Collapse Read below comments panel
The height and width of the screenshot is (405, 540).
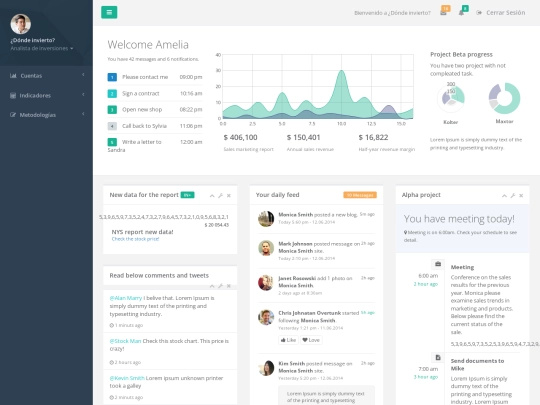pos(212,286)
